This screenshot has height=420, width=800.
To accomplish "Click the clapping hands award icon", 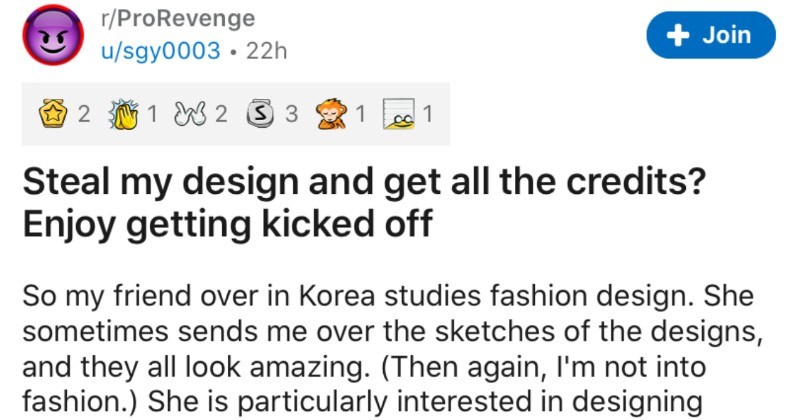I will (123, 114).
